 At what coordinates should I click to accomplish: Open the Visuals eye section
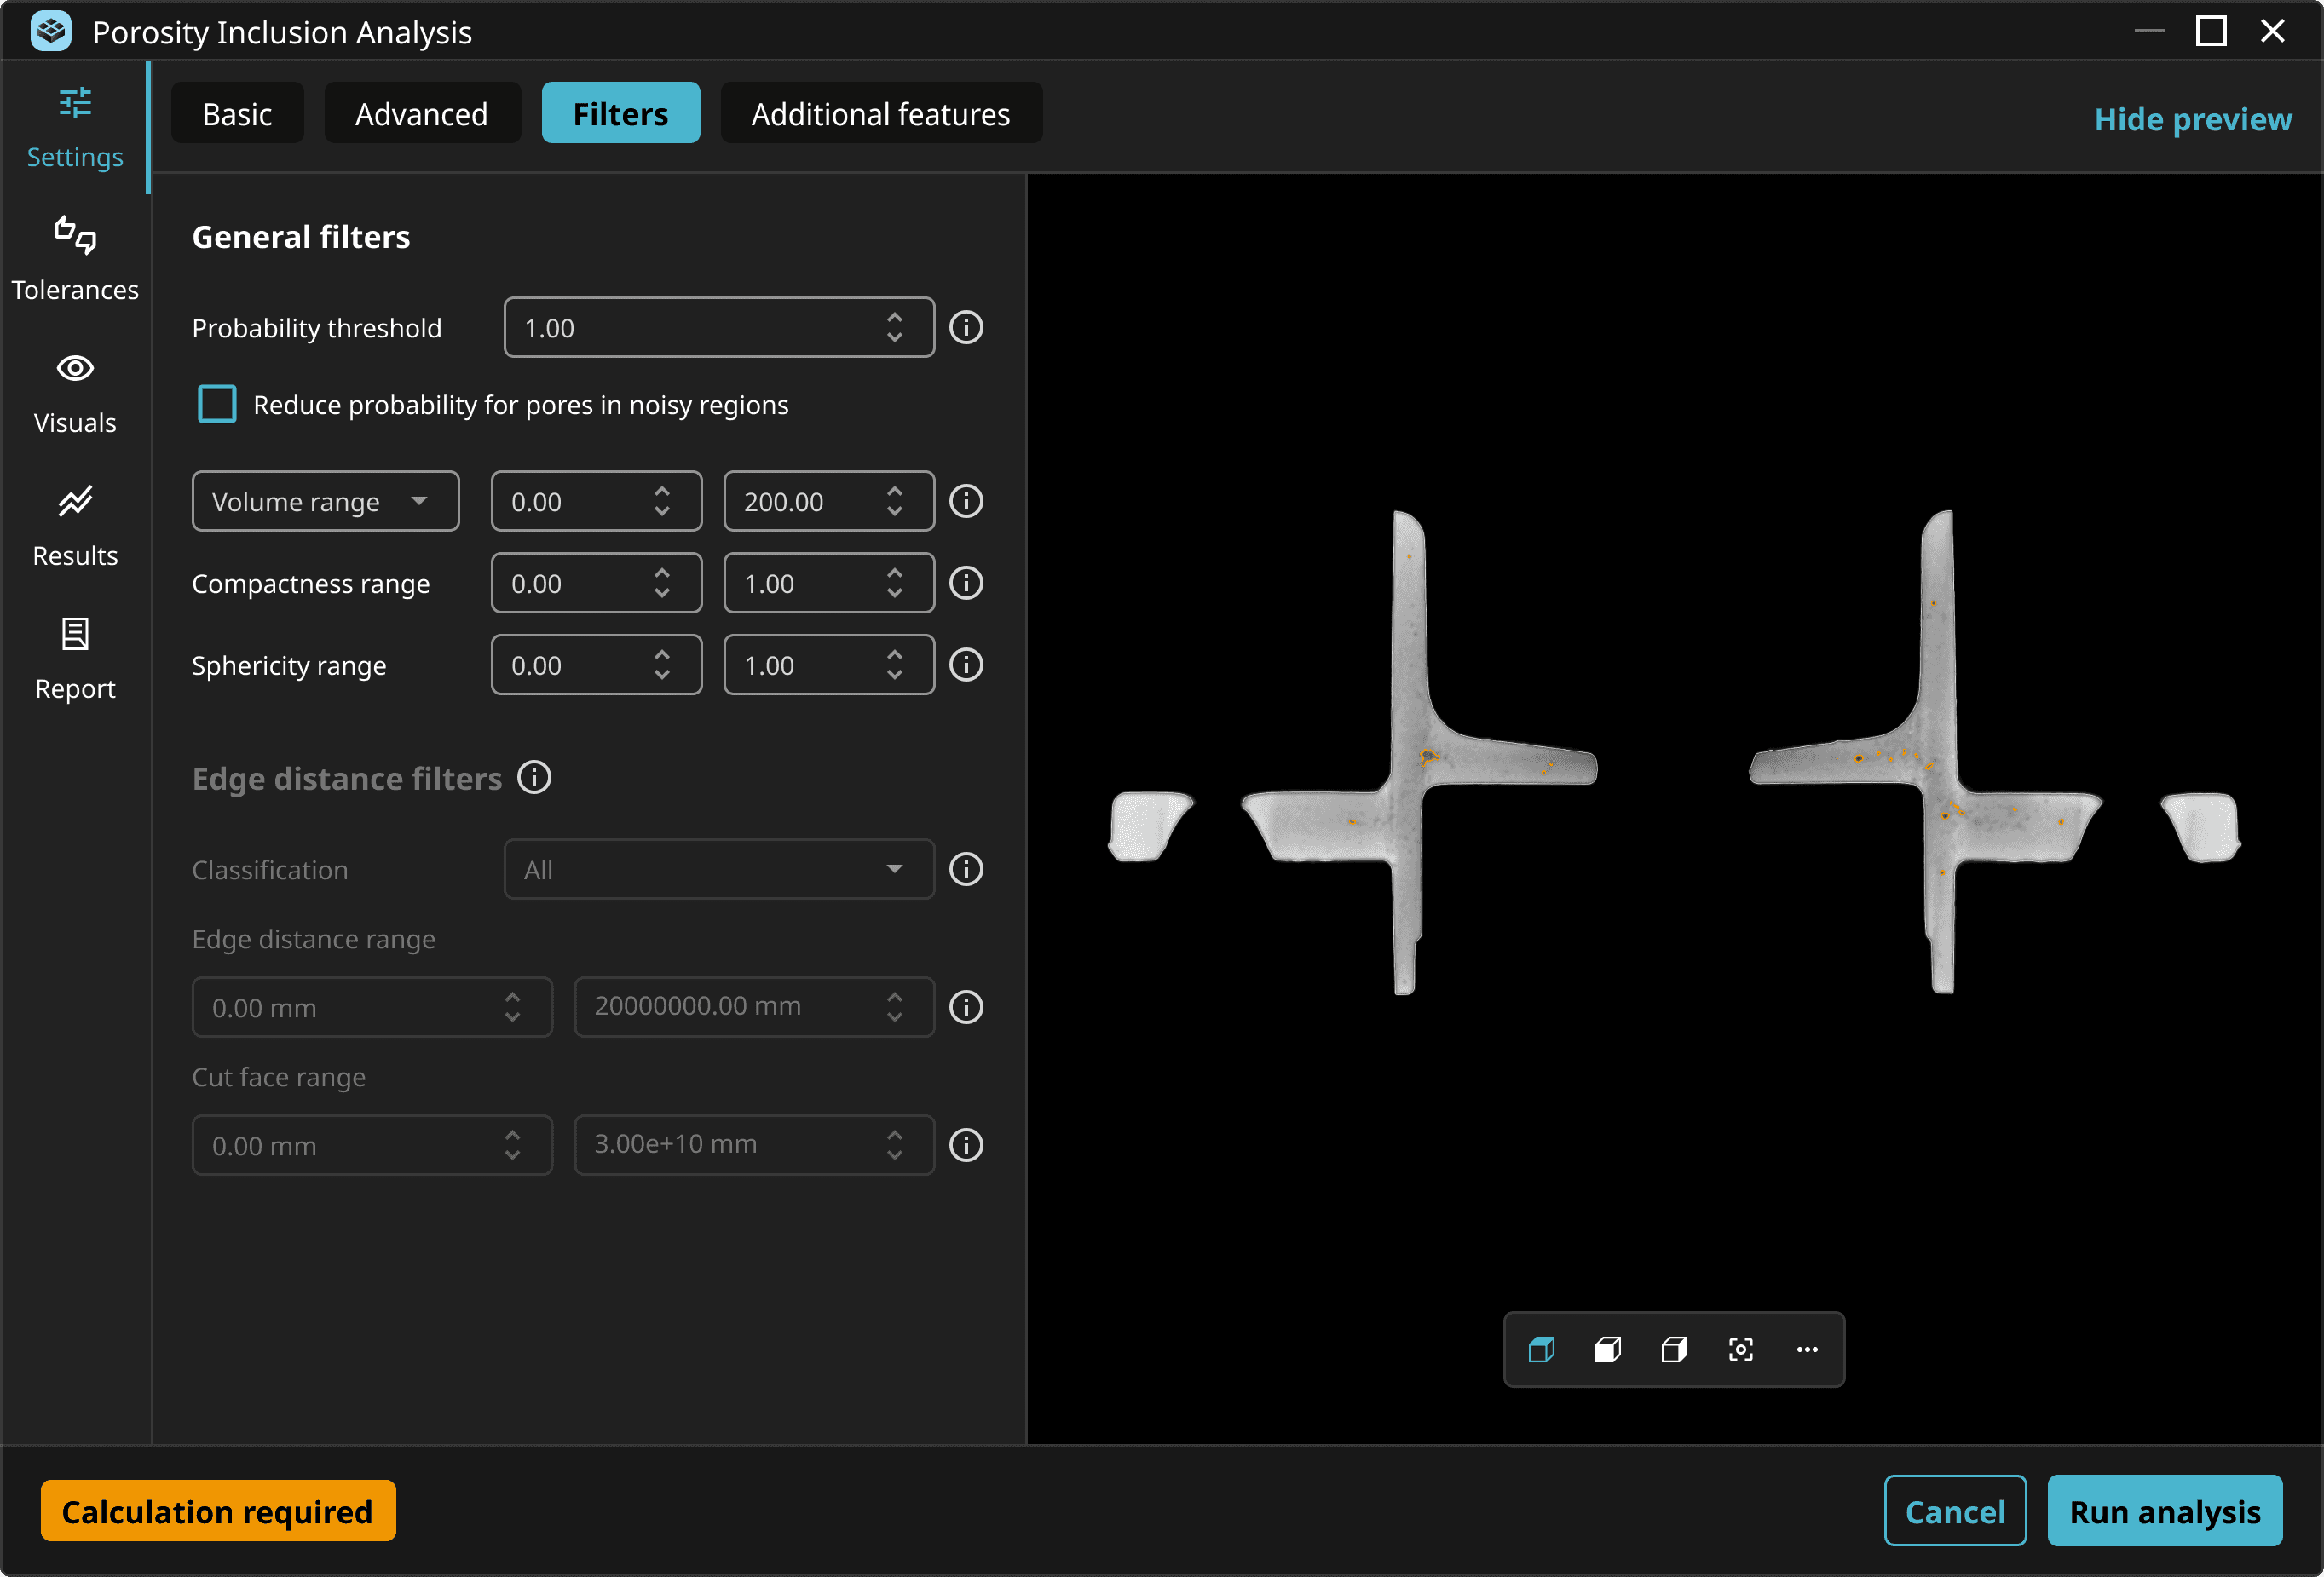pos(75,392)
